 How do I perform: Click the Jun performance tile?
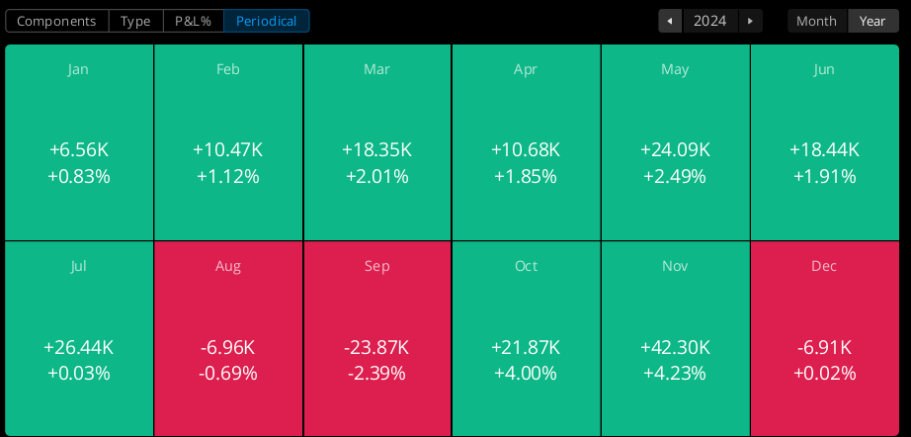point(825,142)
